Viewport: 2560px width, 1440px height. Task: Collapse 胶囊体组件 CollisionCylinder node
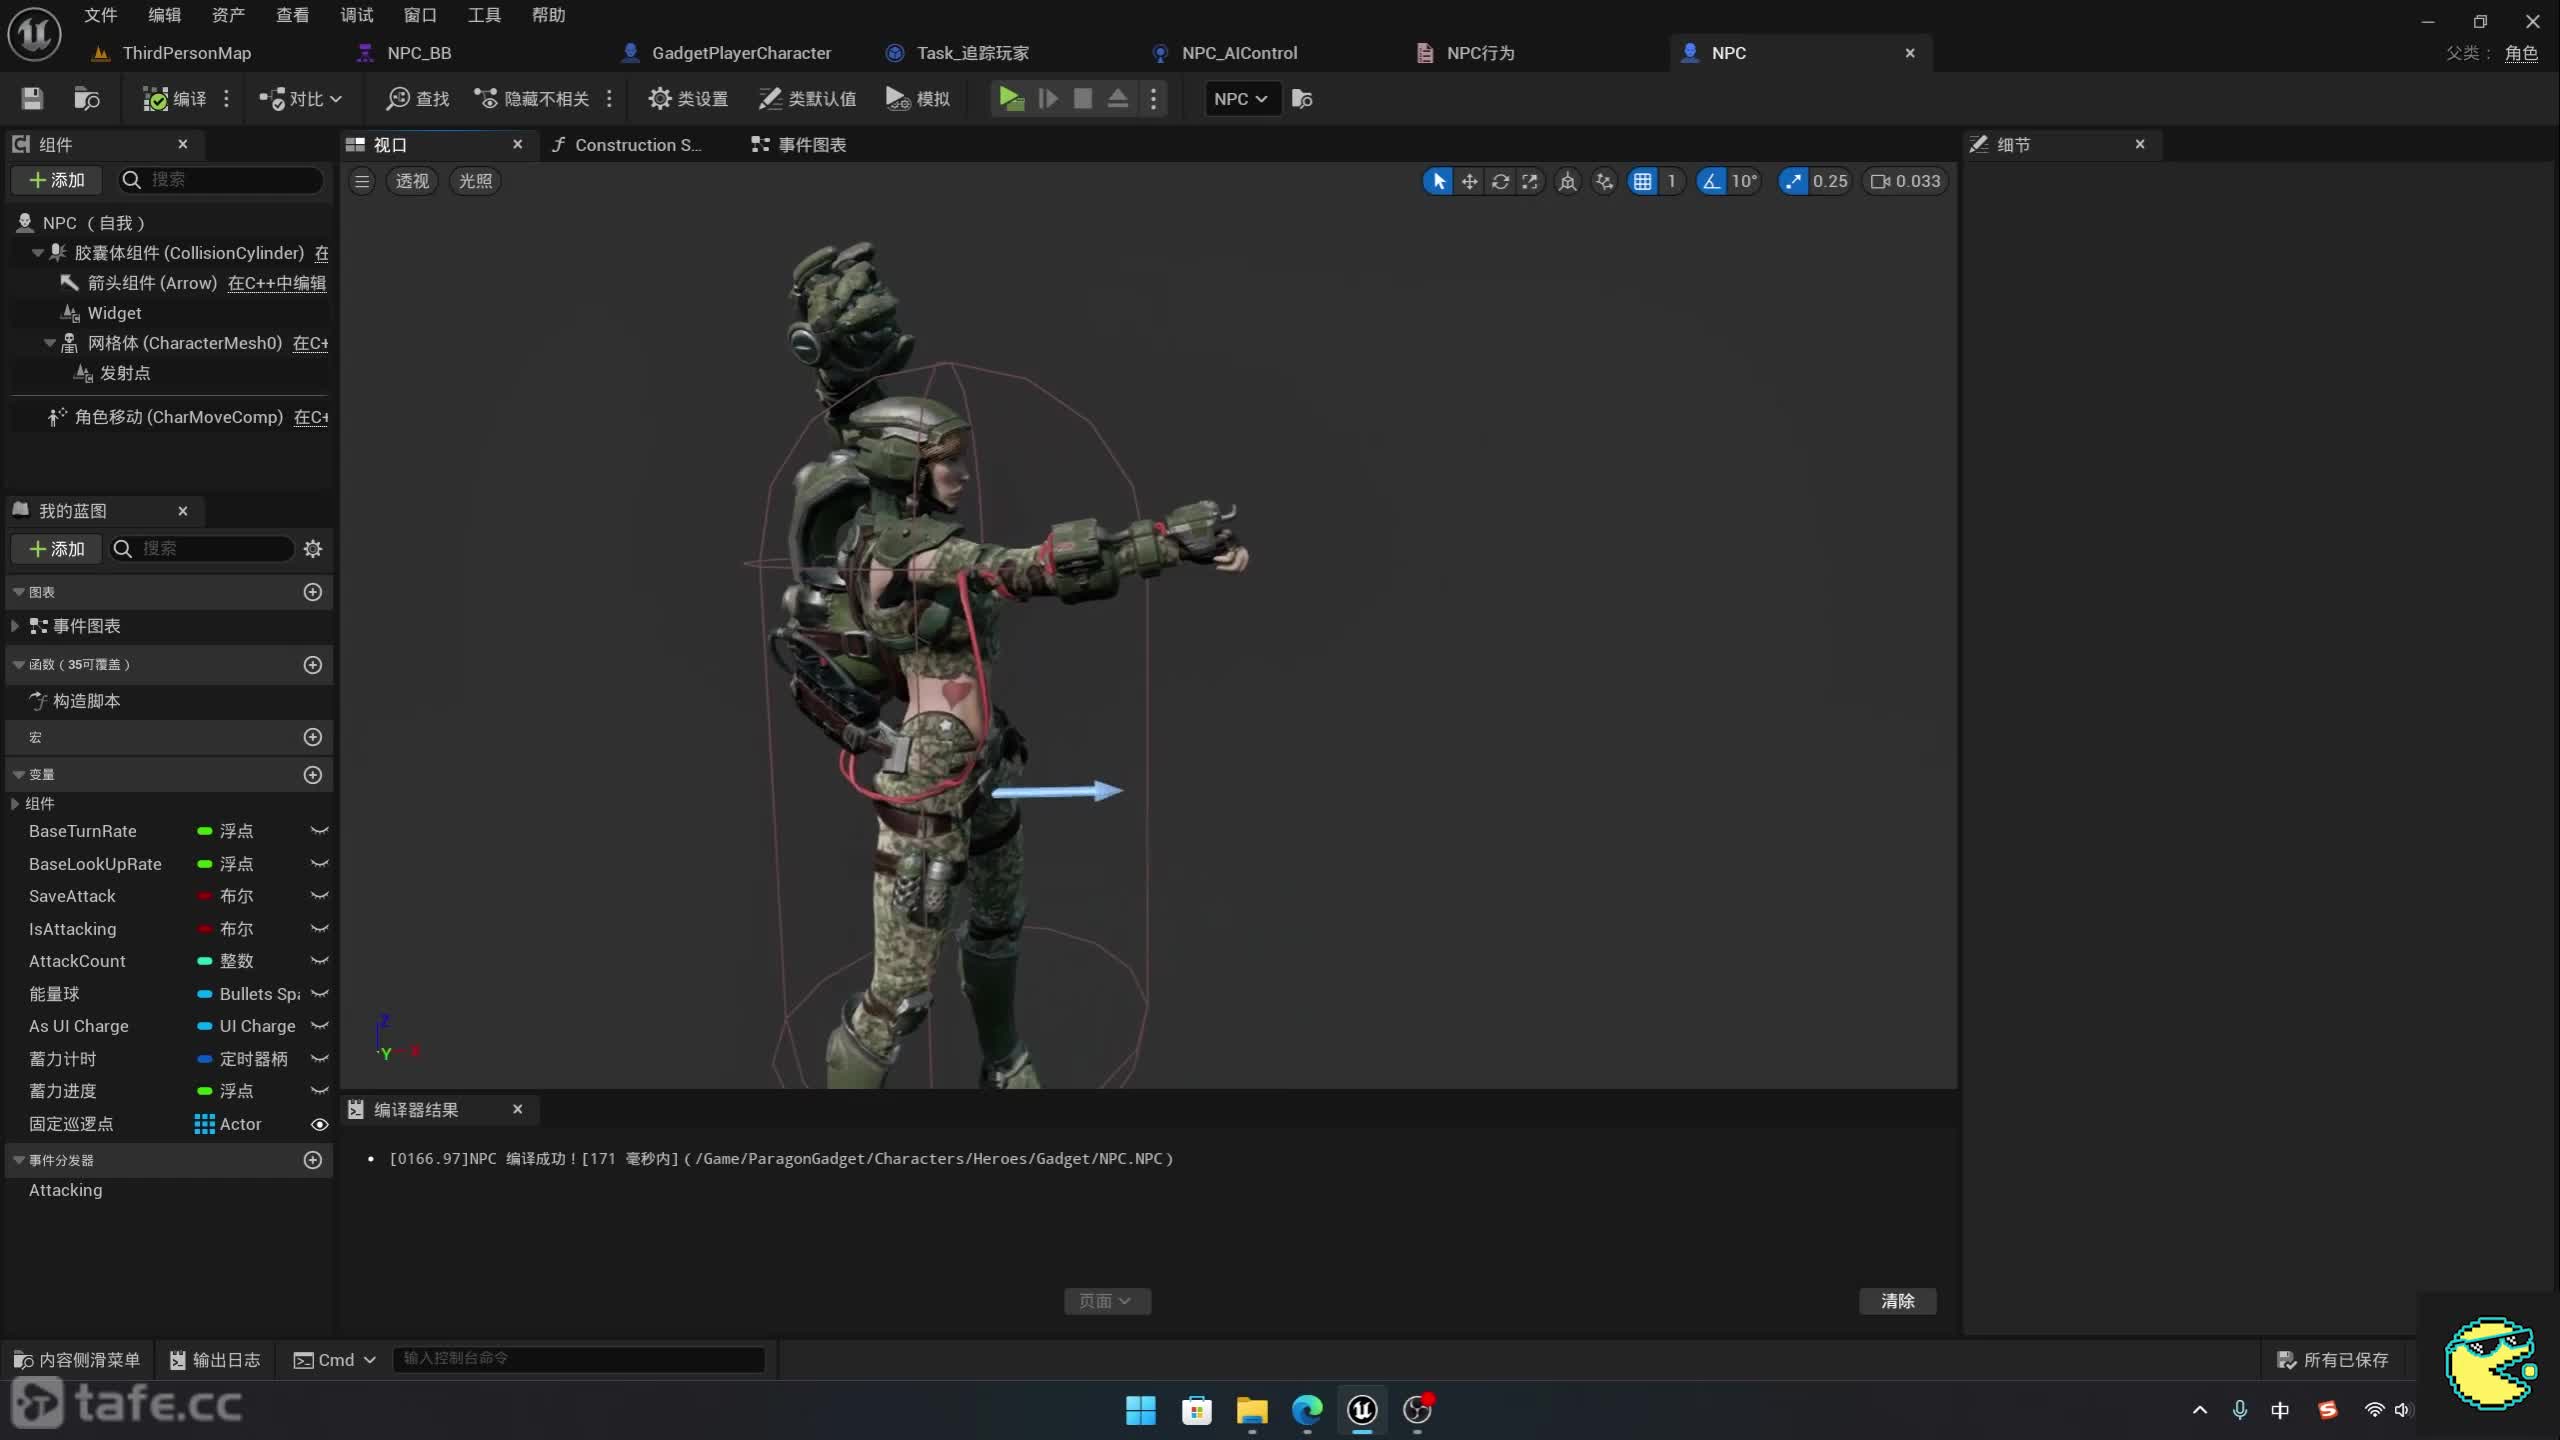point(38,253)
